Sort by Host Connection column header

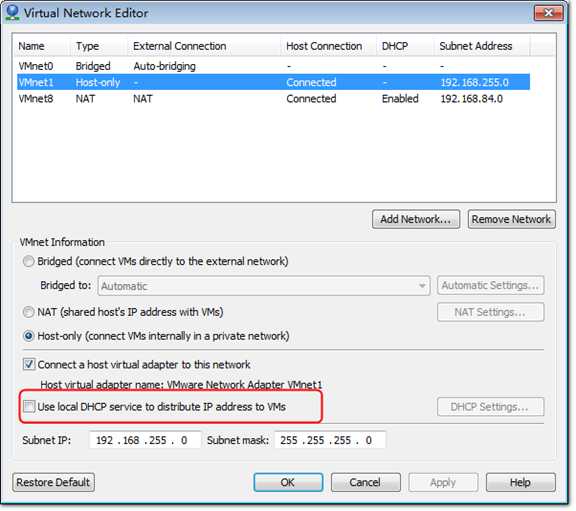329,46
